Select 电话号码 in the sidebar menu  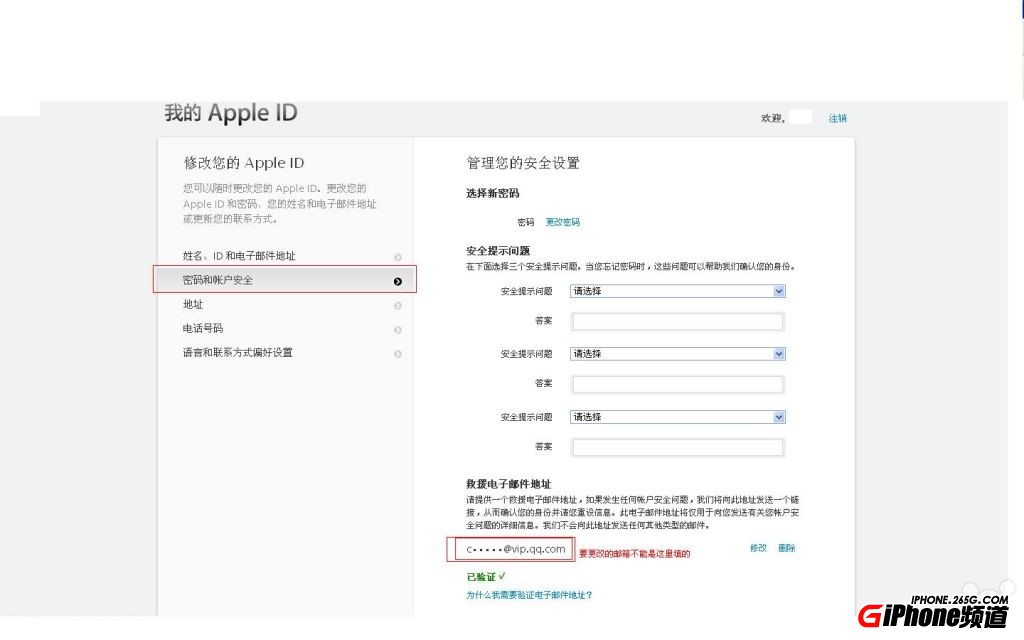tap(203, 328)
